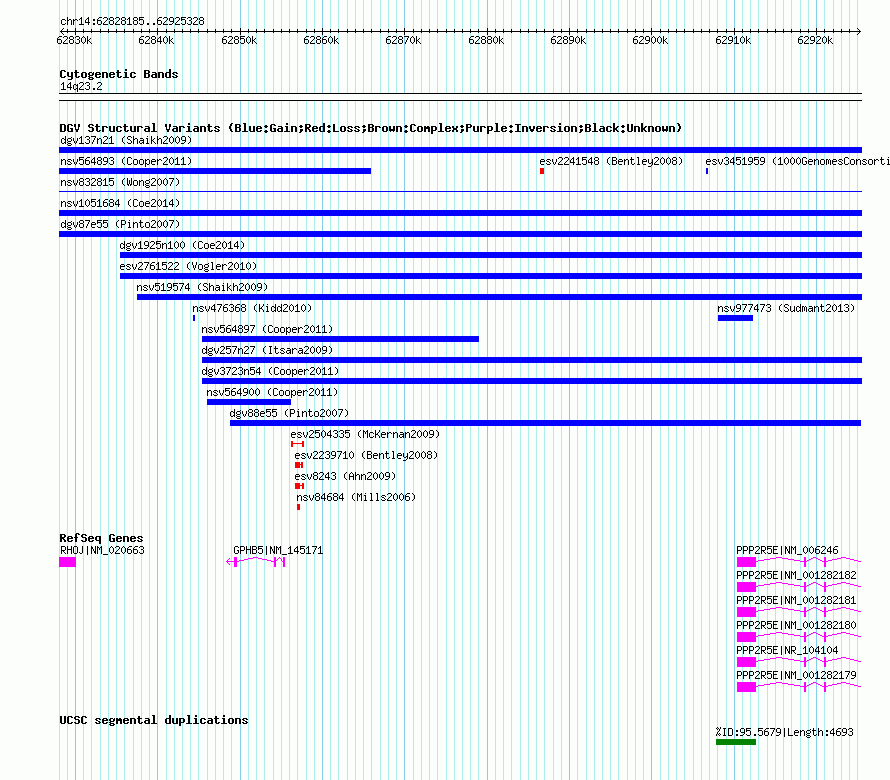The image size is (890, 780).
Task: Select nsv564897 (Cooper2011) label
Action: click(267, 329)
